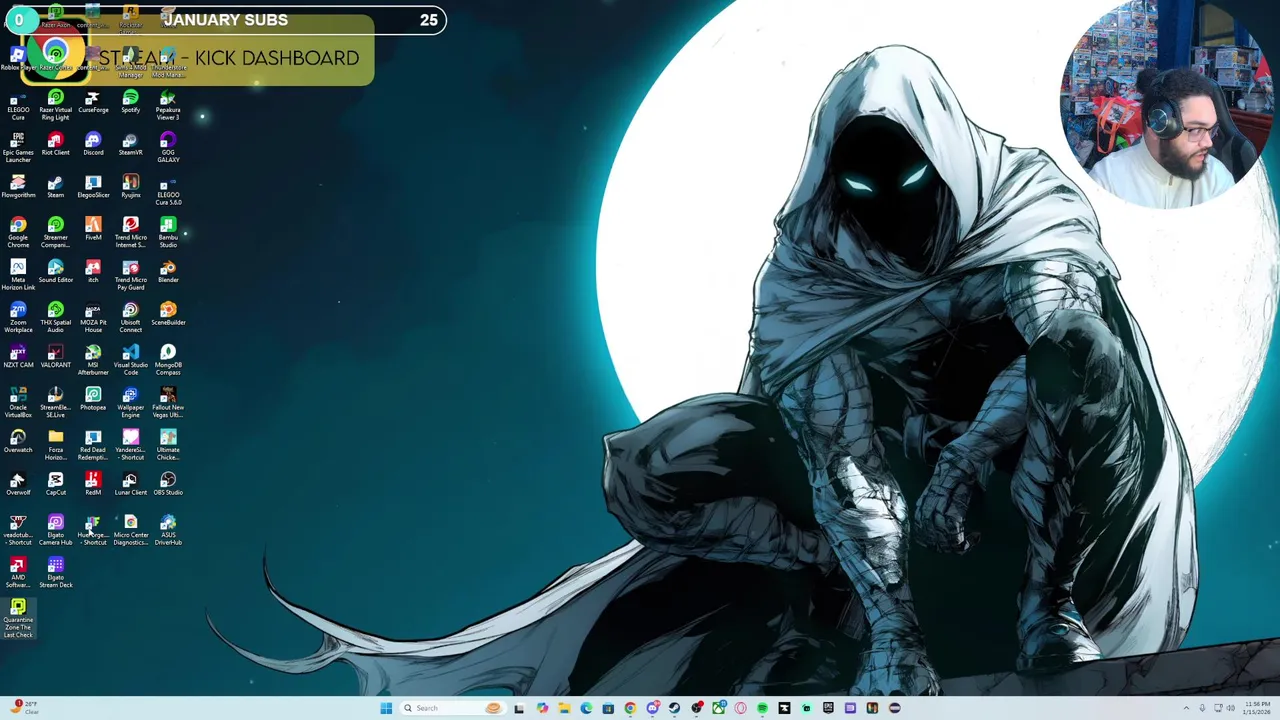
Task: Click the Flowgorithm desktop icon
Action: (x=18, y=187)
